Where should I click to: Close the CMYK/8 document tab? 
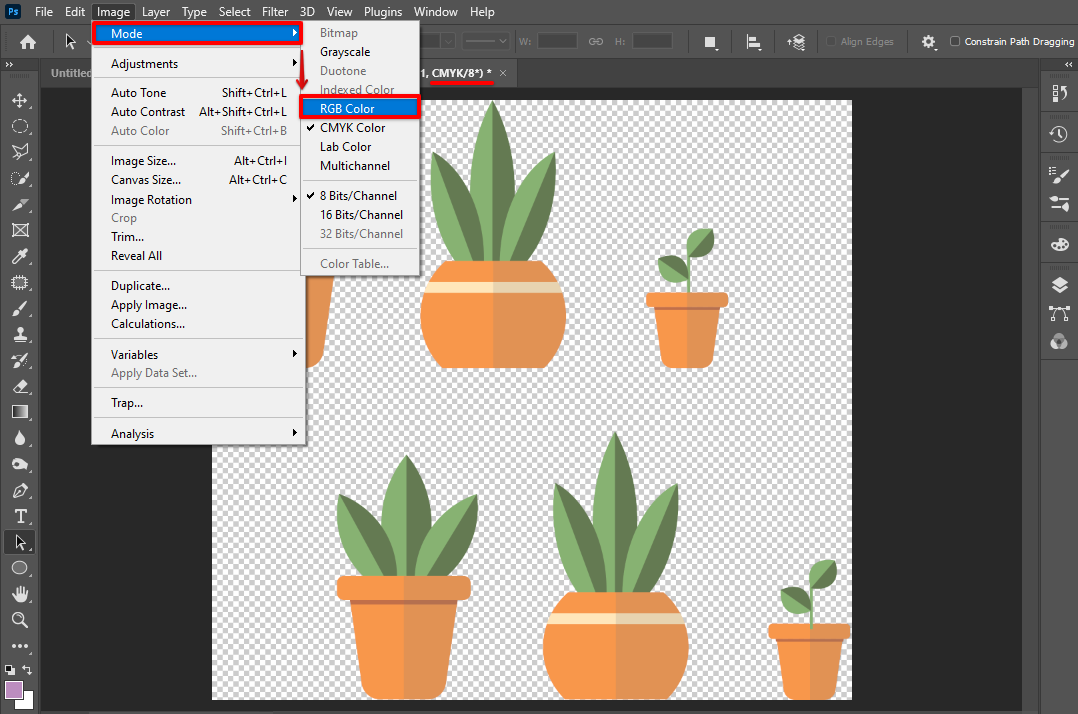click(x=503, y=73)
